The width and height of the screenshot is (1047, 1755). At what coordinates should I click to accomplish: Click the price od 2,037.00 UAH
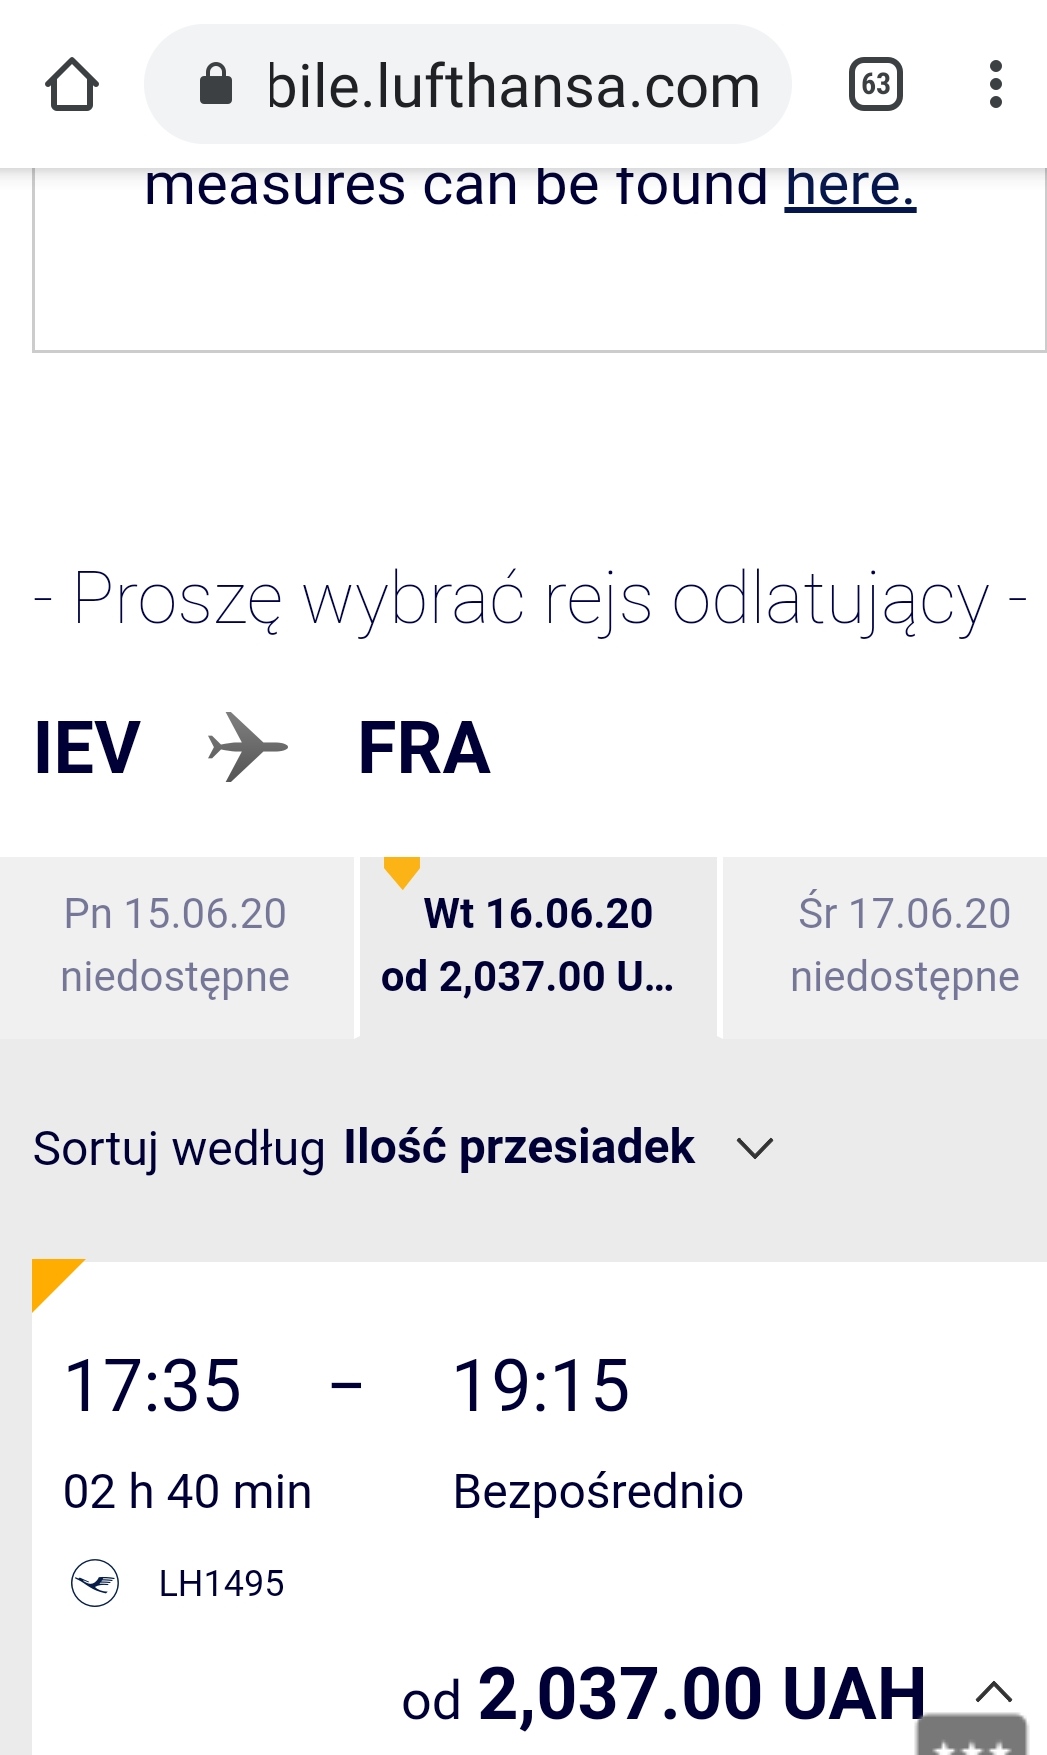pos(664,1694)
